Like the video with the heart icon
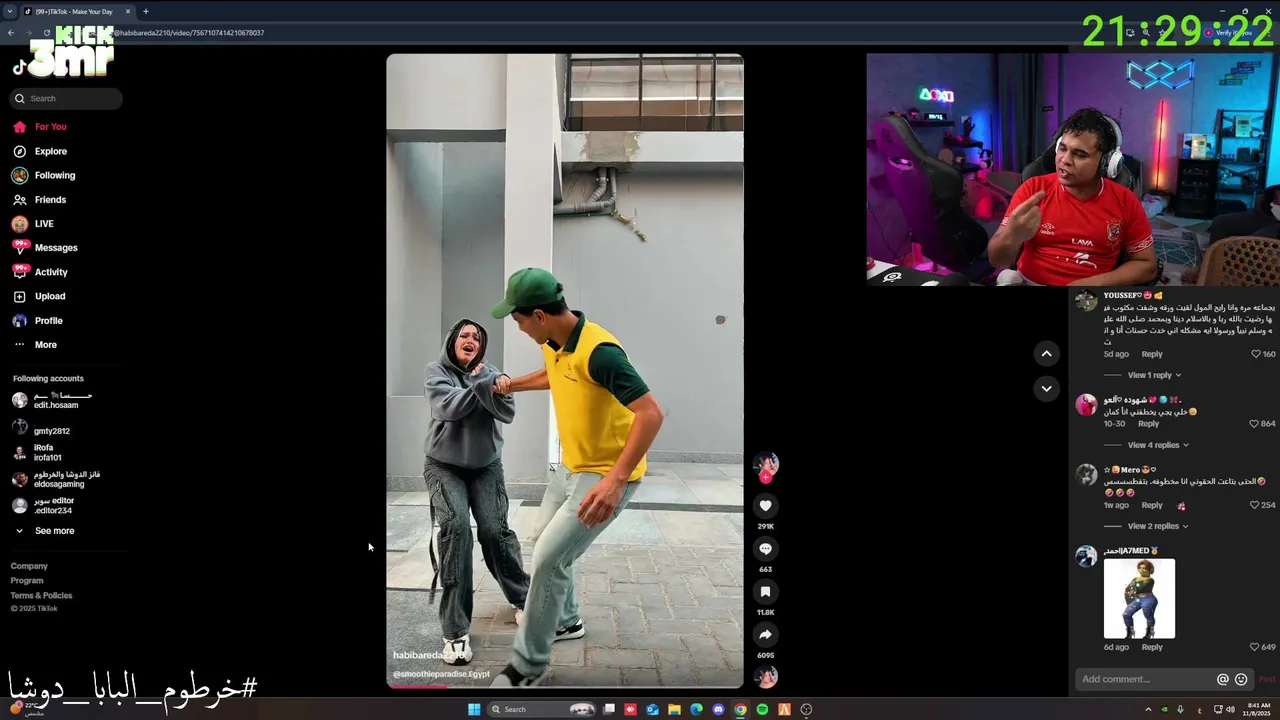The height and width of the screenshot is (720, 1280). 765,506
